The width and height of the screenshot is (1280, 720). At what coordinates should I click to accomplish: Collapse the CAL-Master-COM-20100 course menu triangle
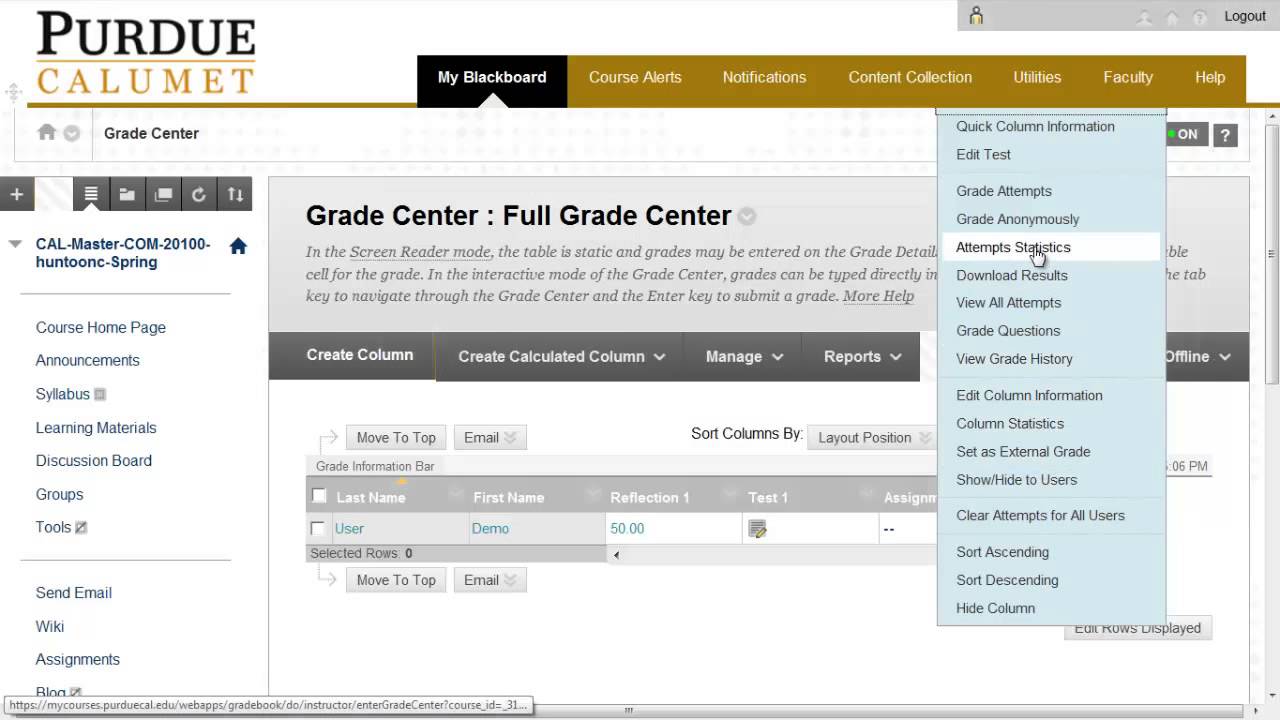(15, 244)
